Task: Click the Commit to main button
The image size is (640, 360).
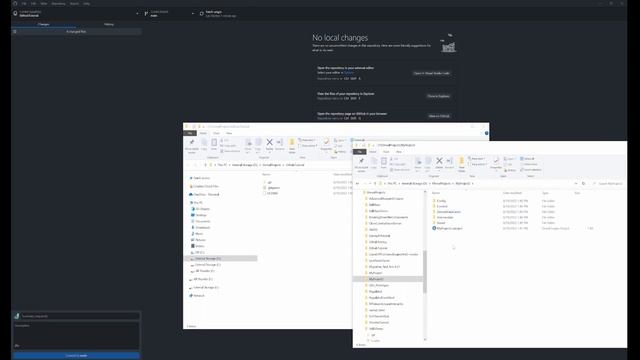Action: click(x=76, y=356)
